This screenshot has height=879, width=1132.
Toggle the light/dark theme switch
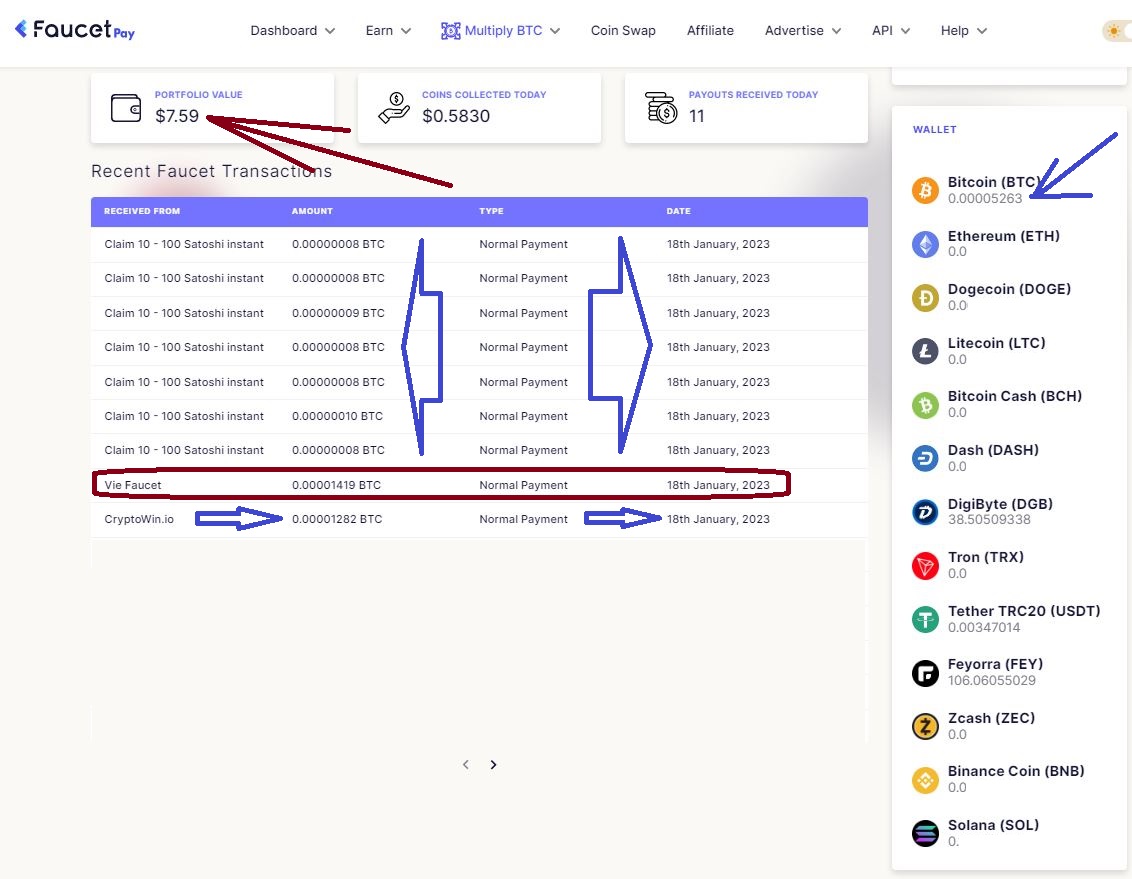(x=1116, y=31)
